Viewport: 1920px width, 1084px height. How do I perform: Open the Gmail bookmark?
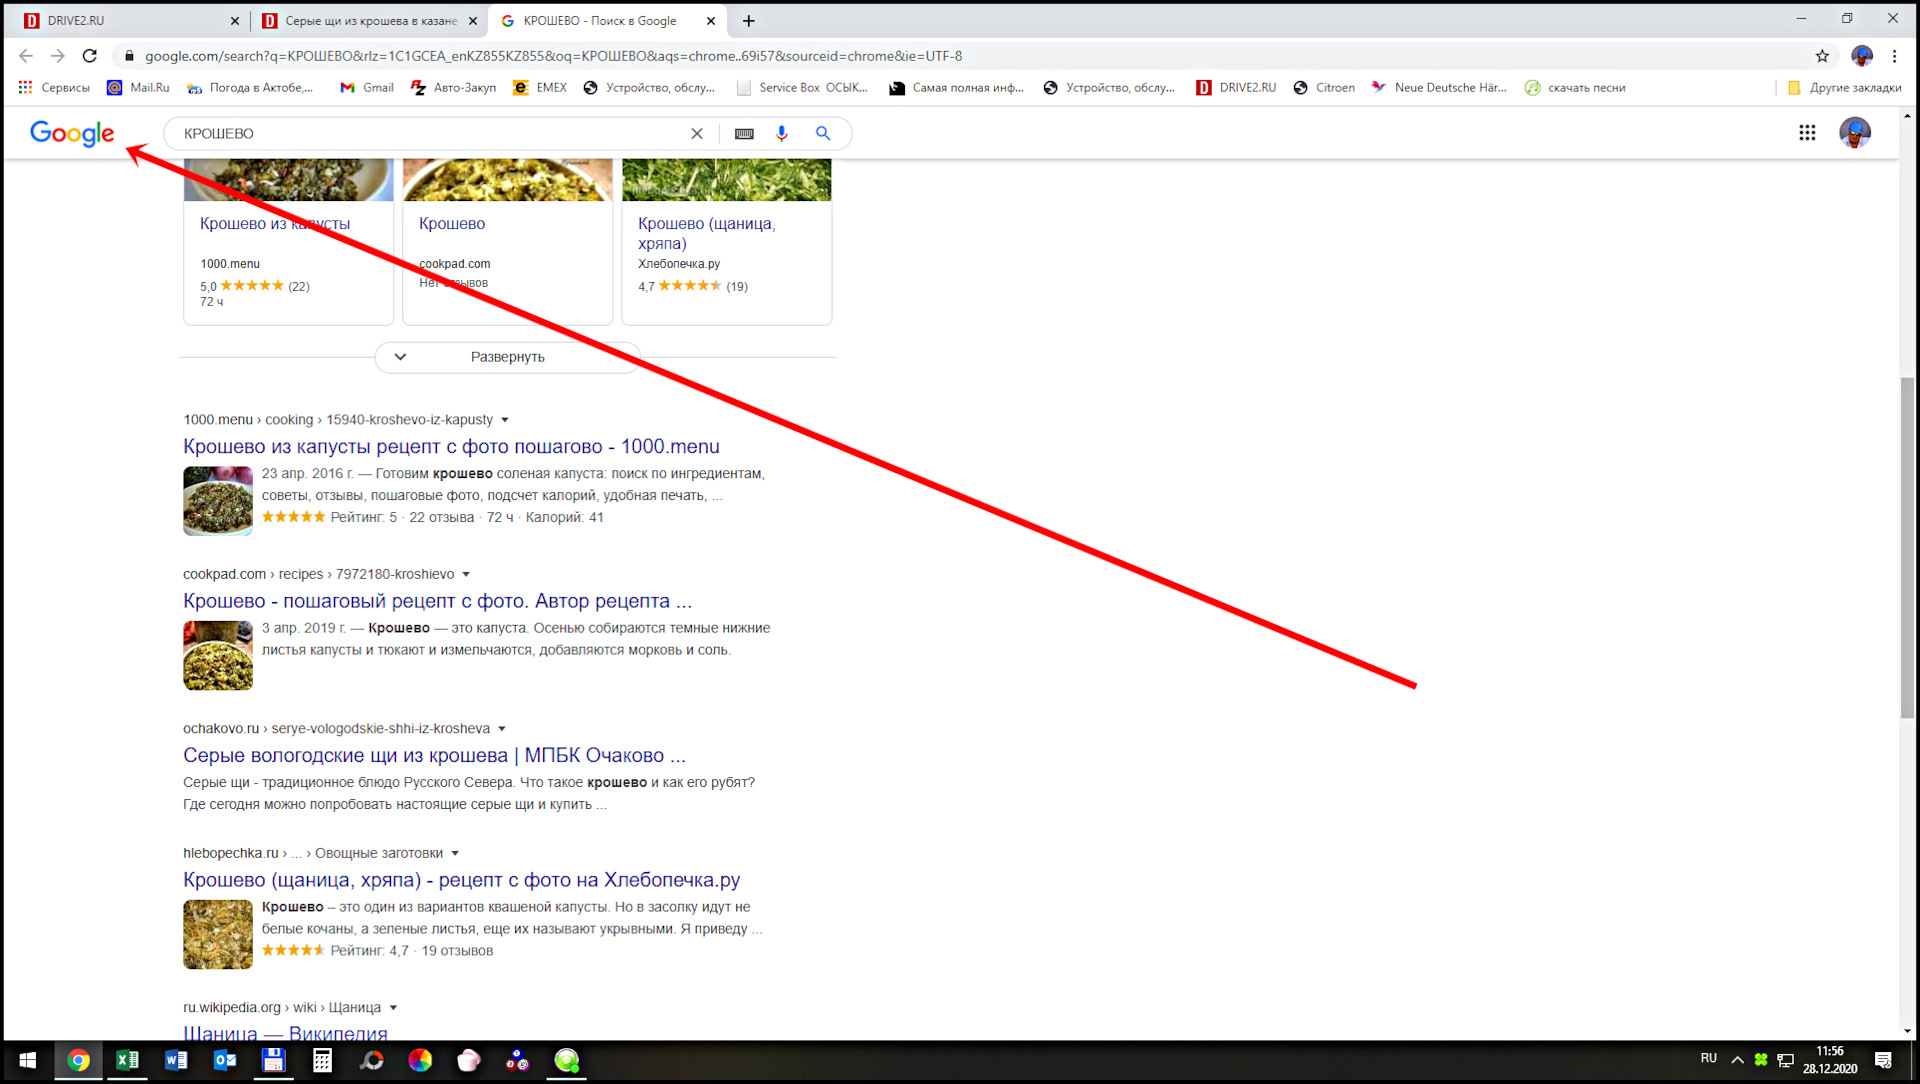pyautogui.click(x=367, y=88)
